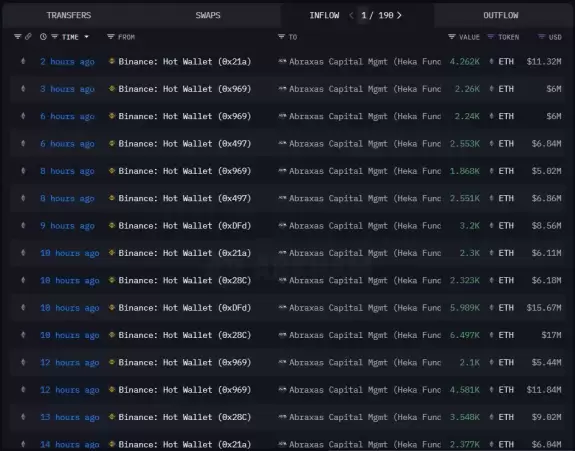Filter by the VALUE column
Viewport: 575px width, 451px height.
point(452,37)
